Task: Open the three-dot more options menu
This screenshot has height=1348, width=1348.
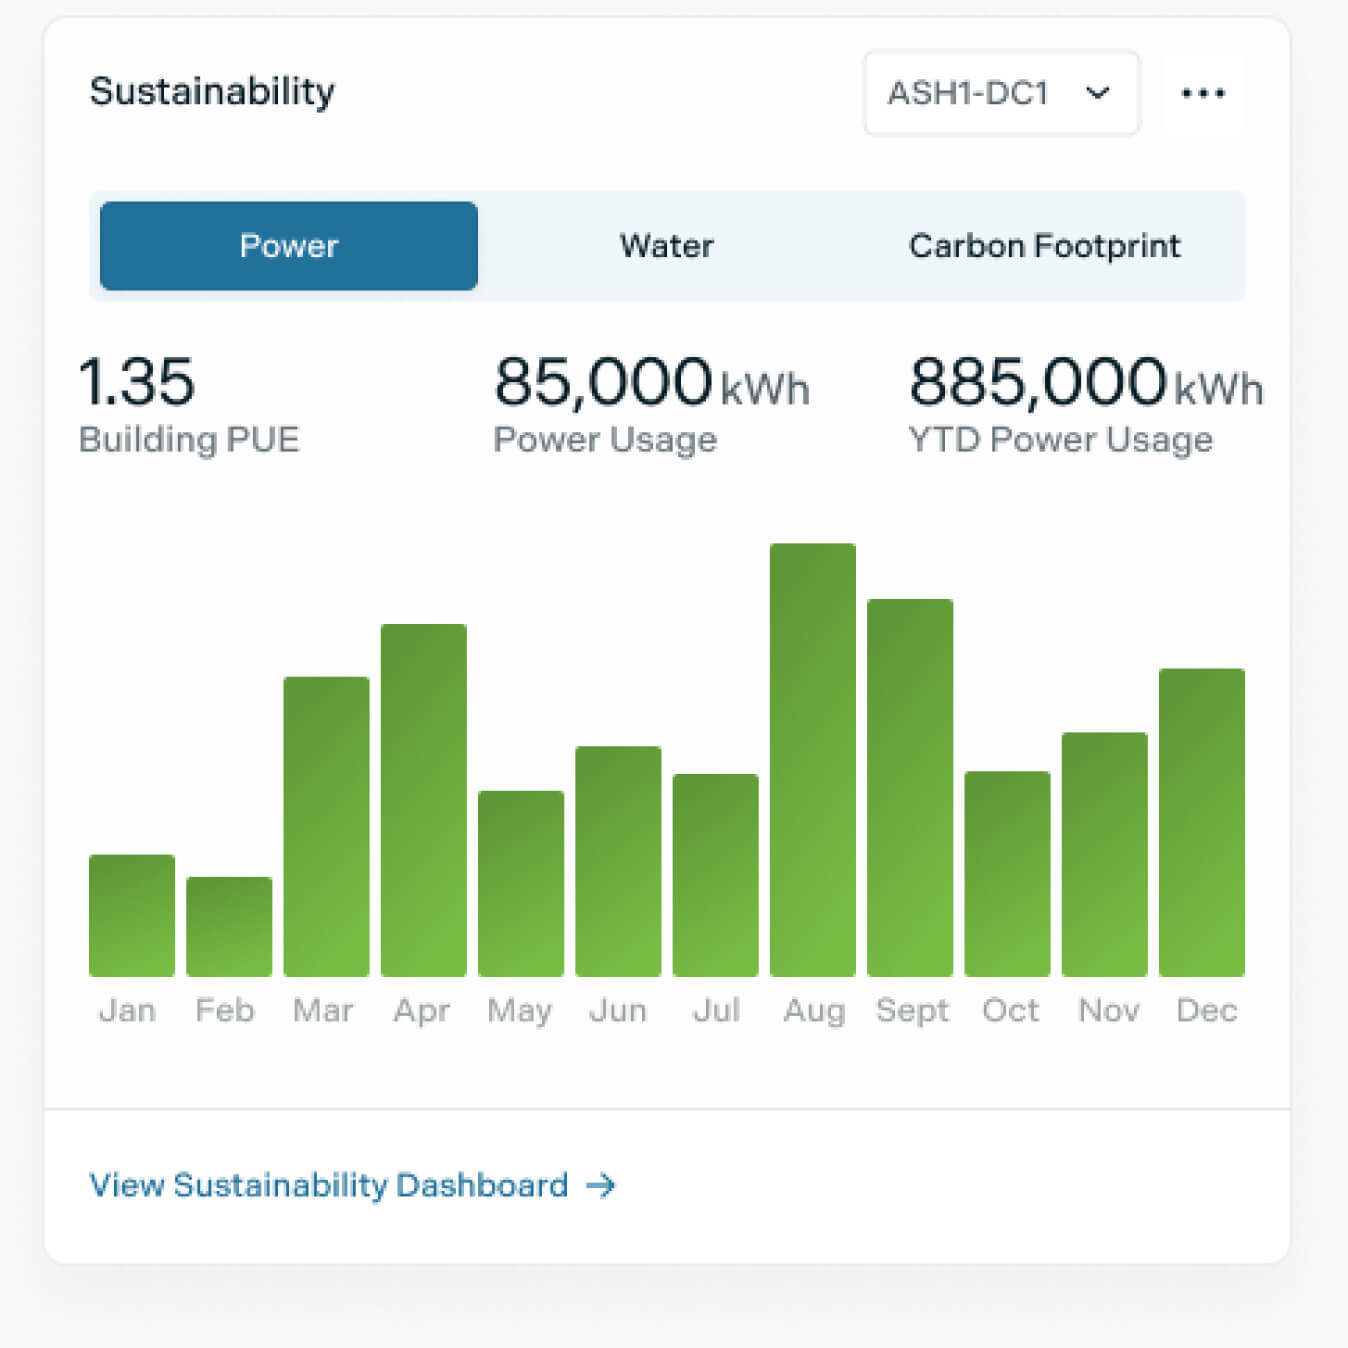Action: (x=1202, y=93)
